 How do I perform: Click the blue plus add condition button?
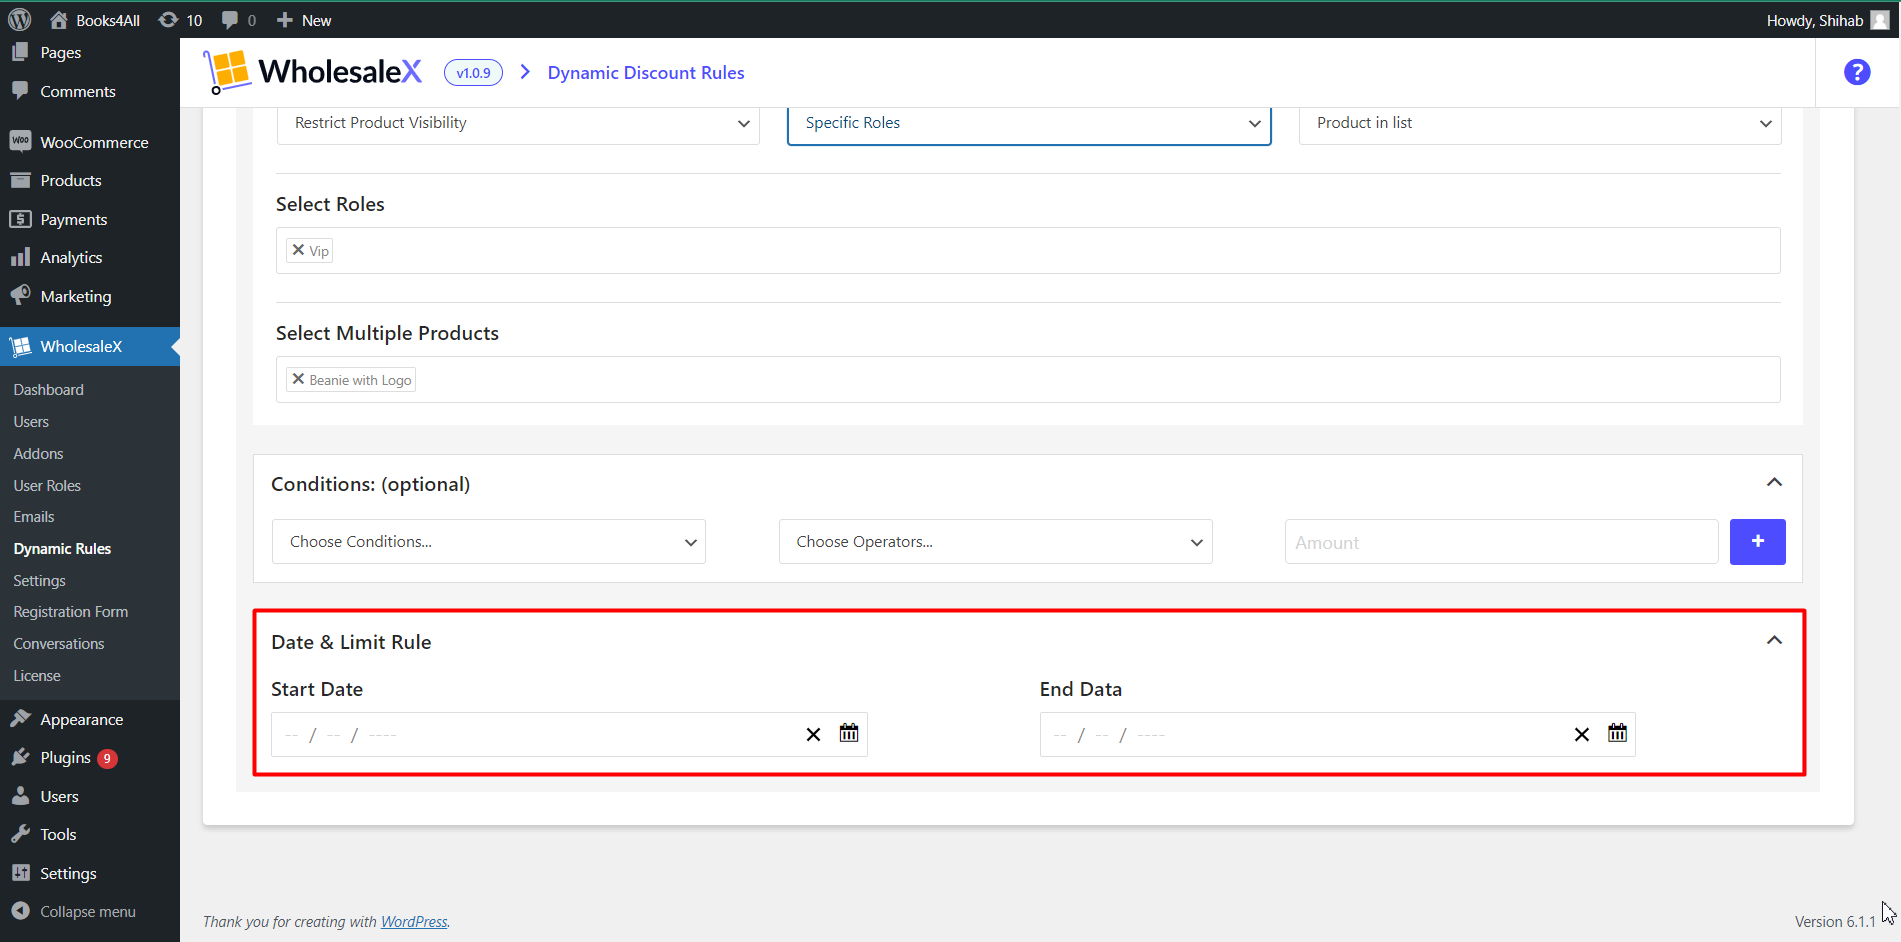tap(1757, 541)
